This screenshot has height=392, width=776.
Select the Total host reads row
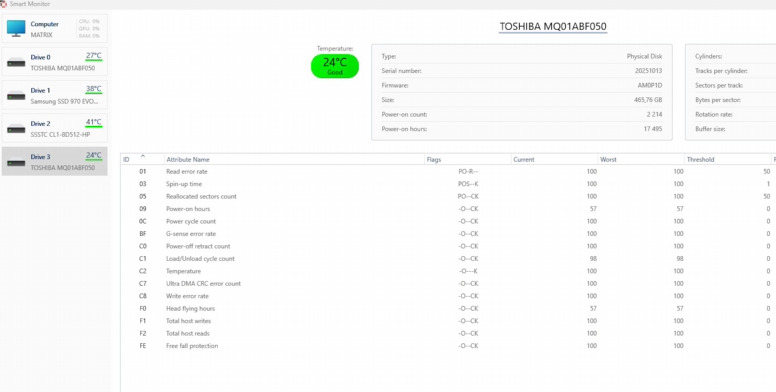(448, 333)
